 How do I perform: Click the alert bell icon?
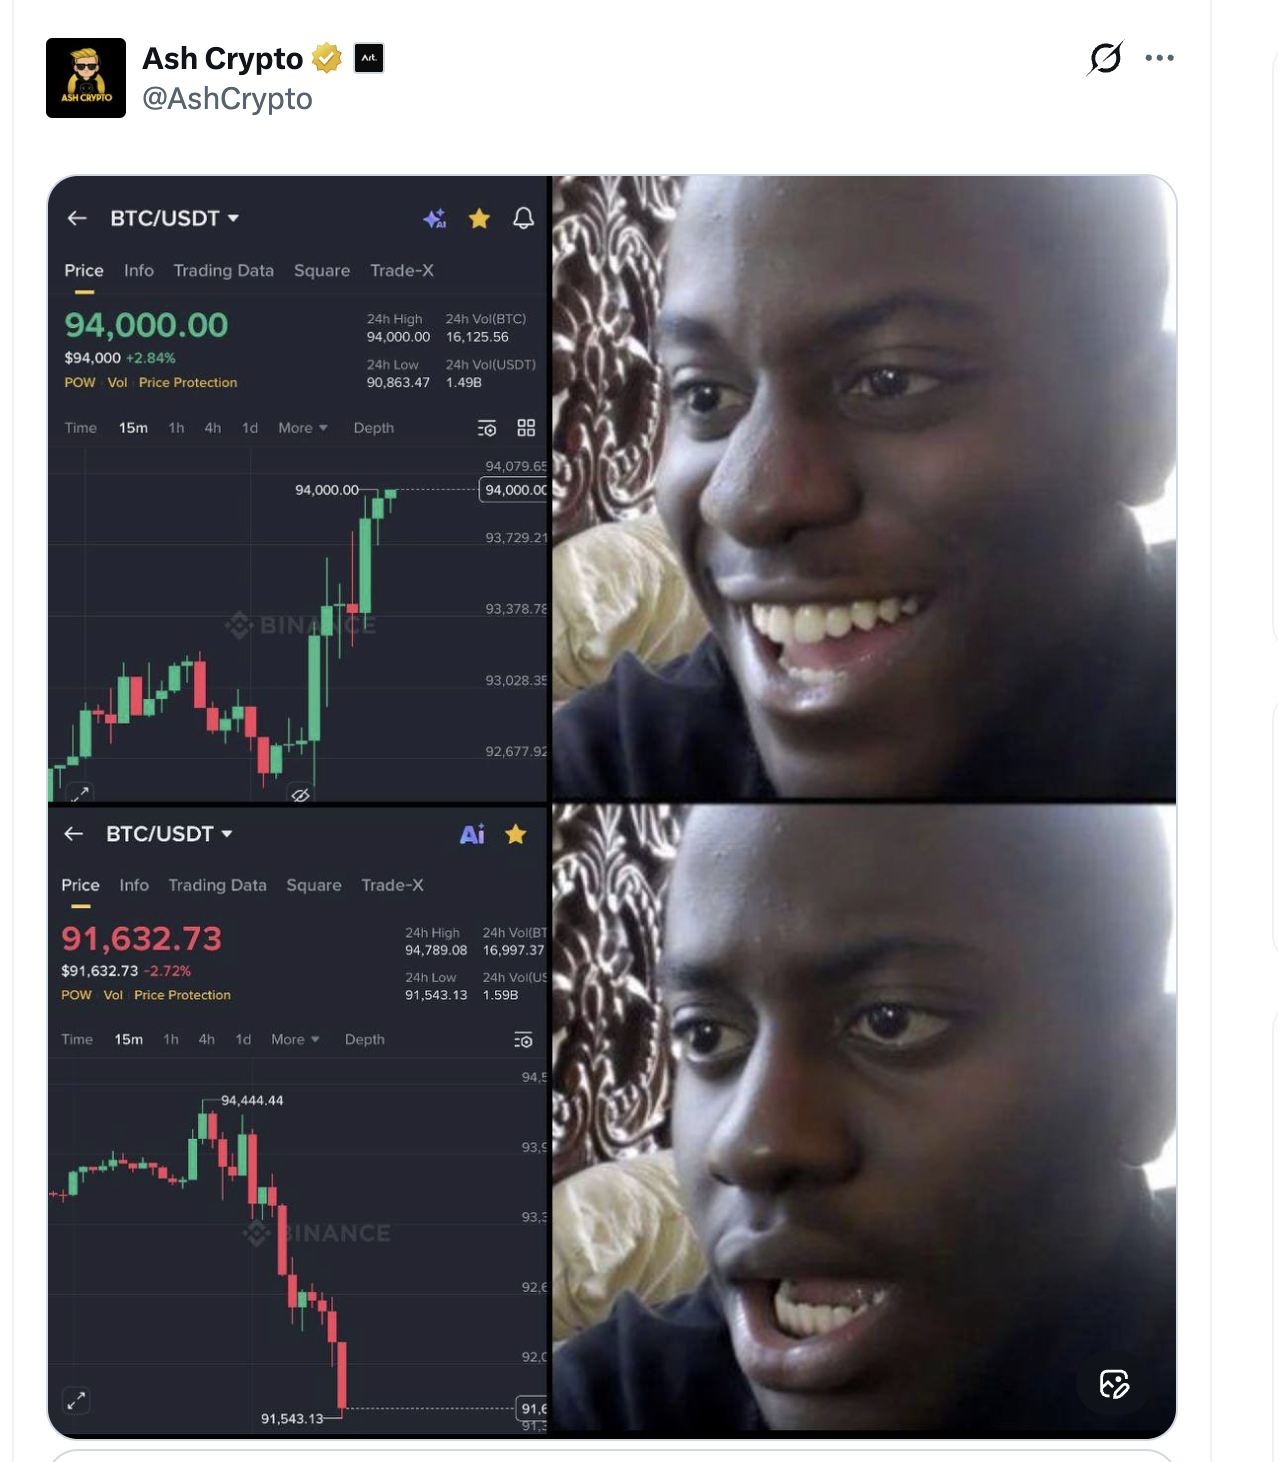(x=523, y=218)
